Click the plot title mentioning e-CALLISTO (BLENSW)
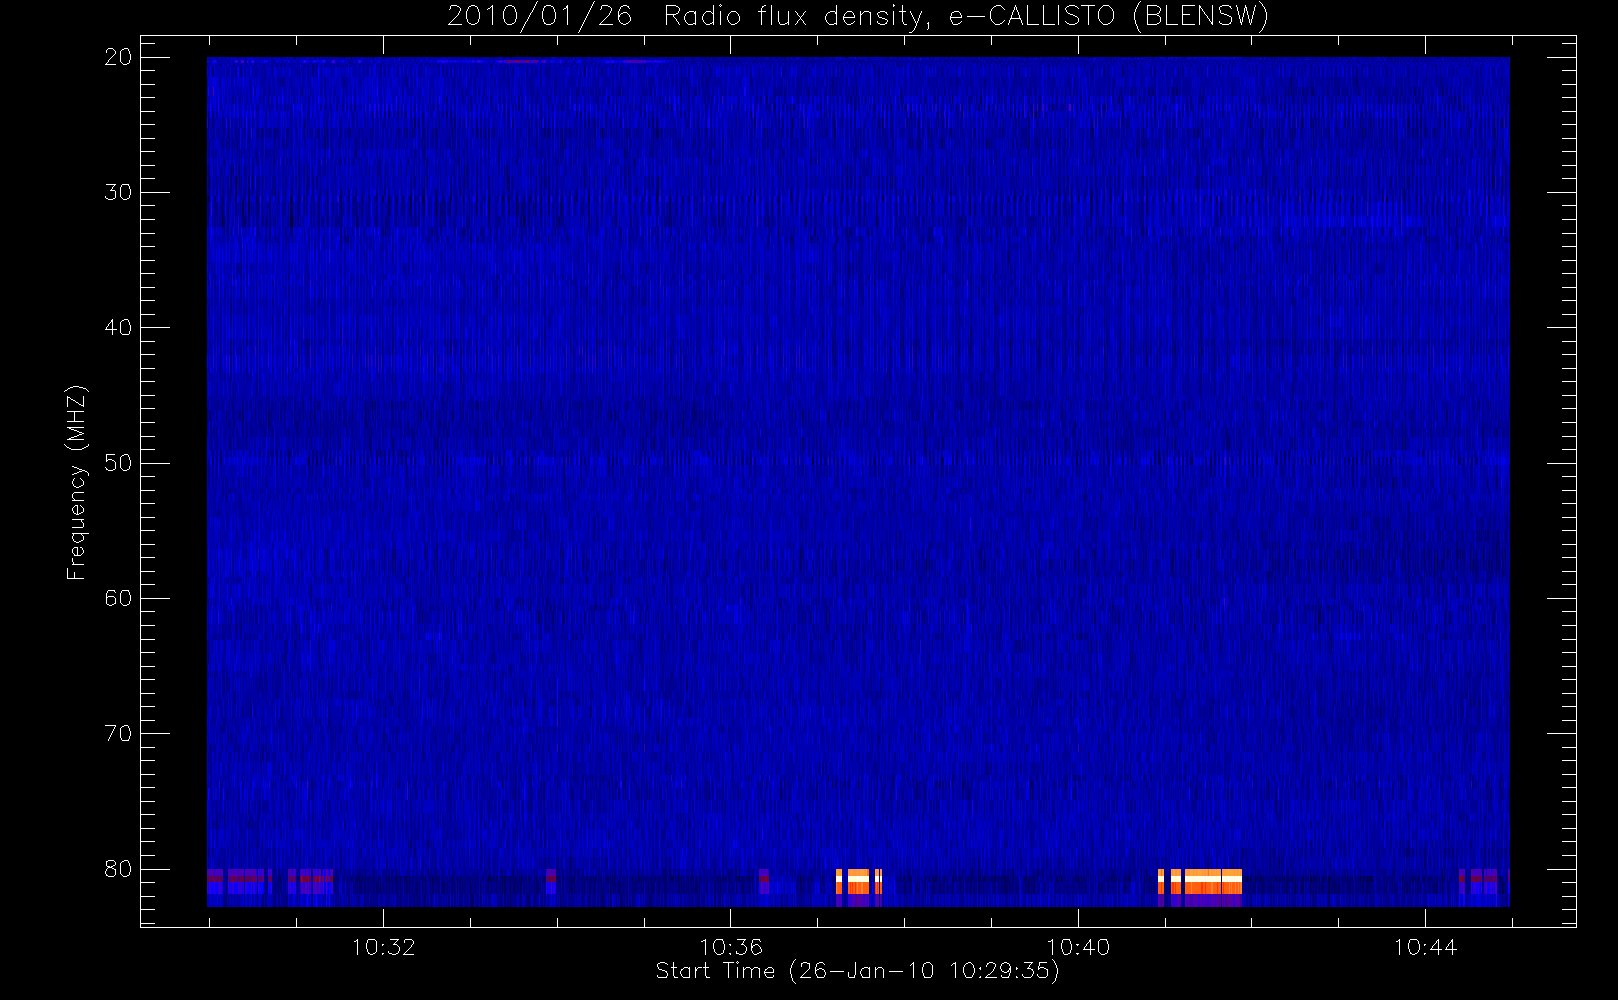The width and height of the screenshot is (1618, 1000). (858, 16)
